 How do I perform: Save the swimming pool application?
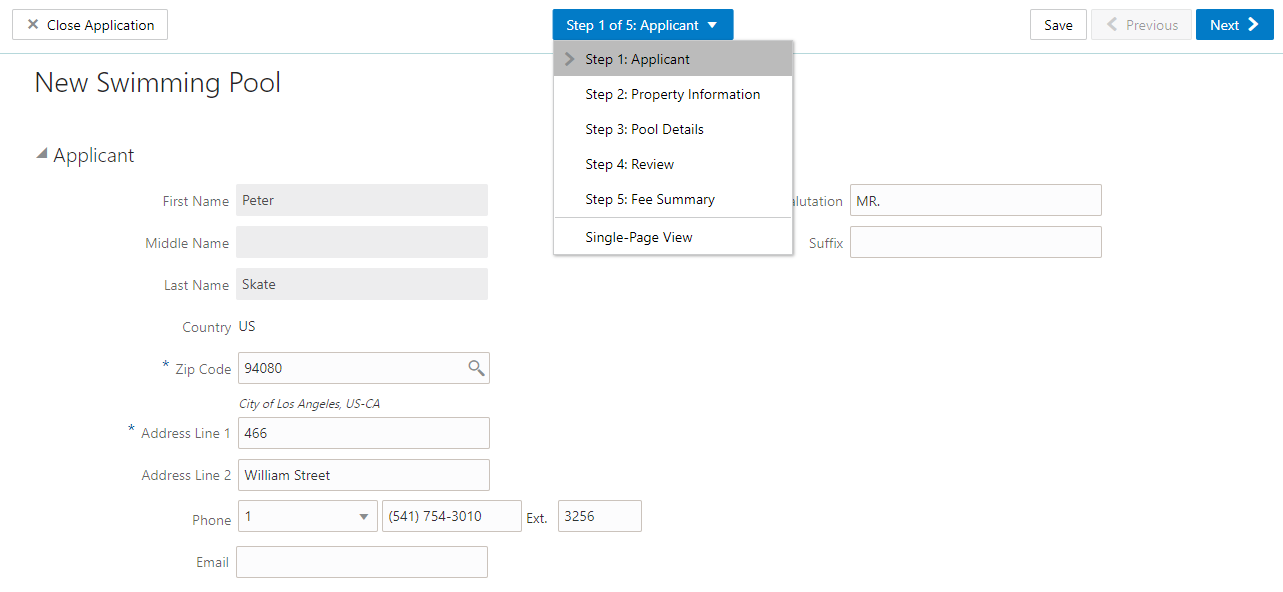click(1058, 24)
